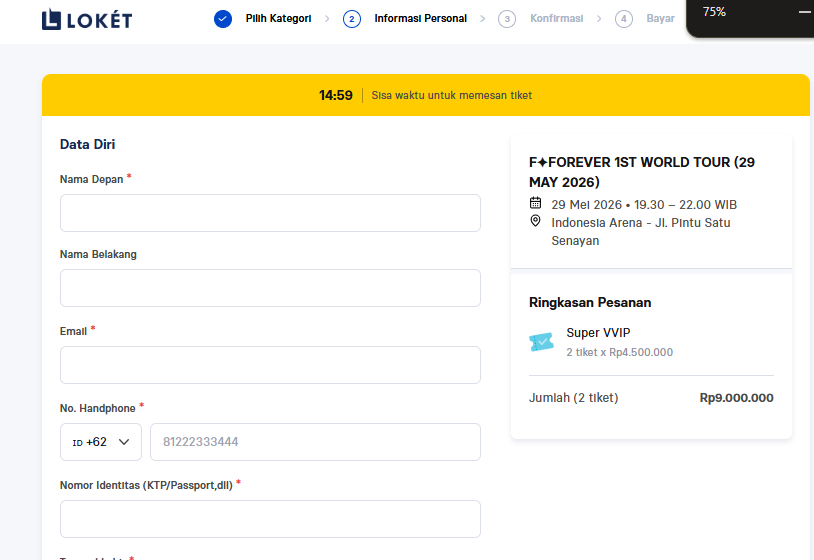The width and height of the screenshot is (814, 560).
Task: Focus the Nama Belakang input field
Action: pos(270,288)
